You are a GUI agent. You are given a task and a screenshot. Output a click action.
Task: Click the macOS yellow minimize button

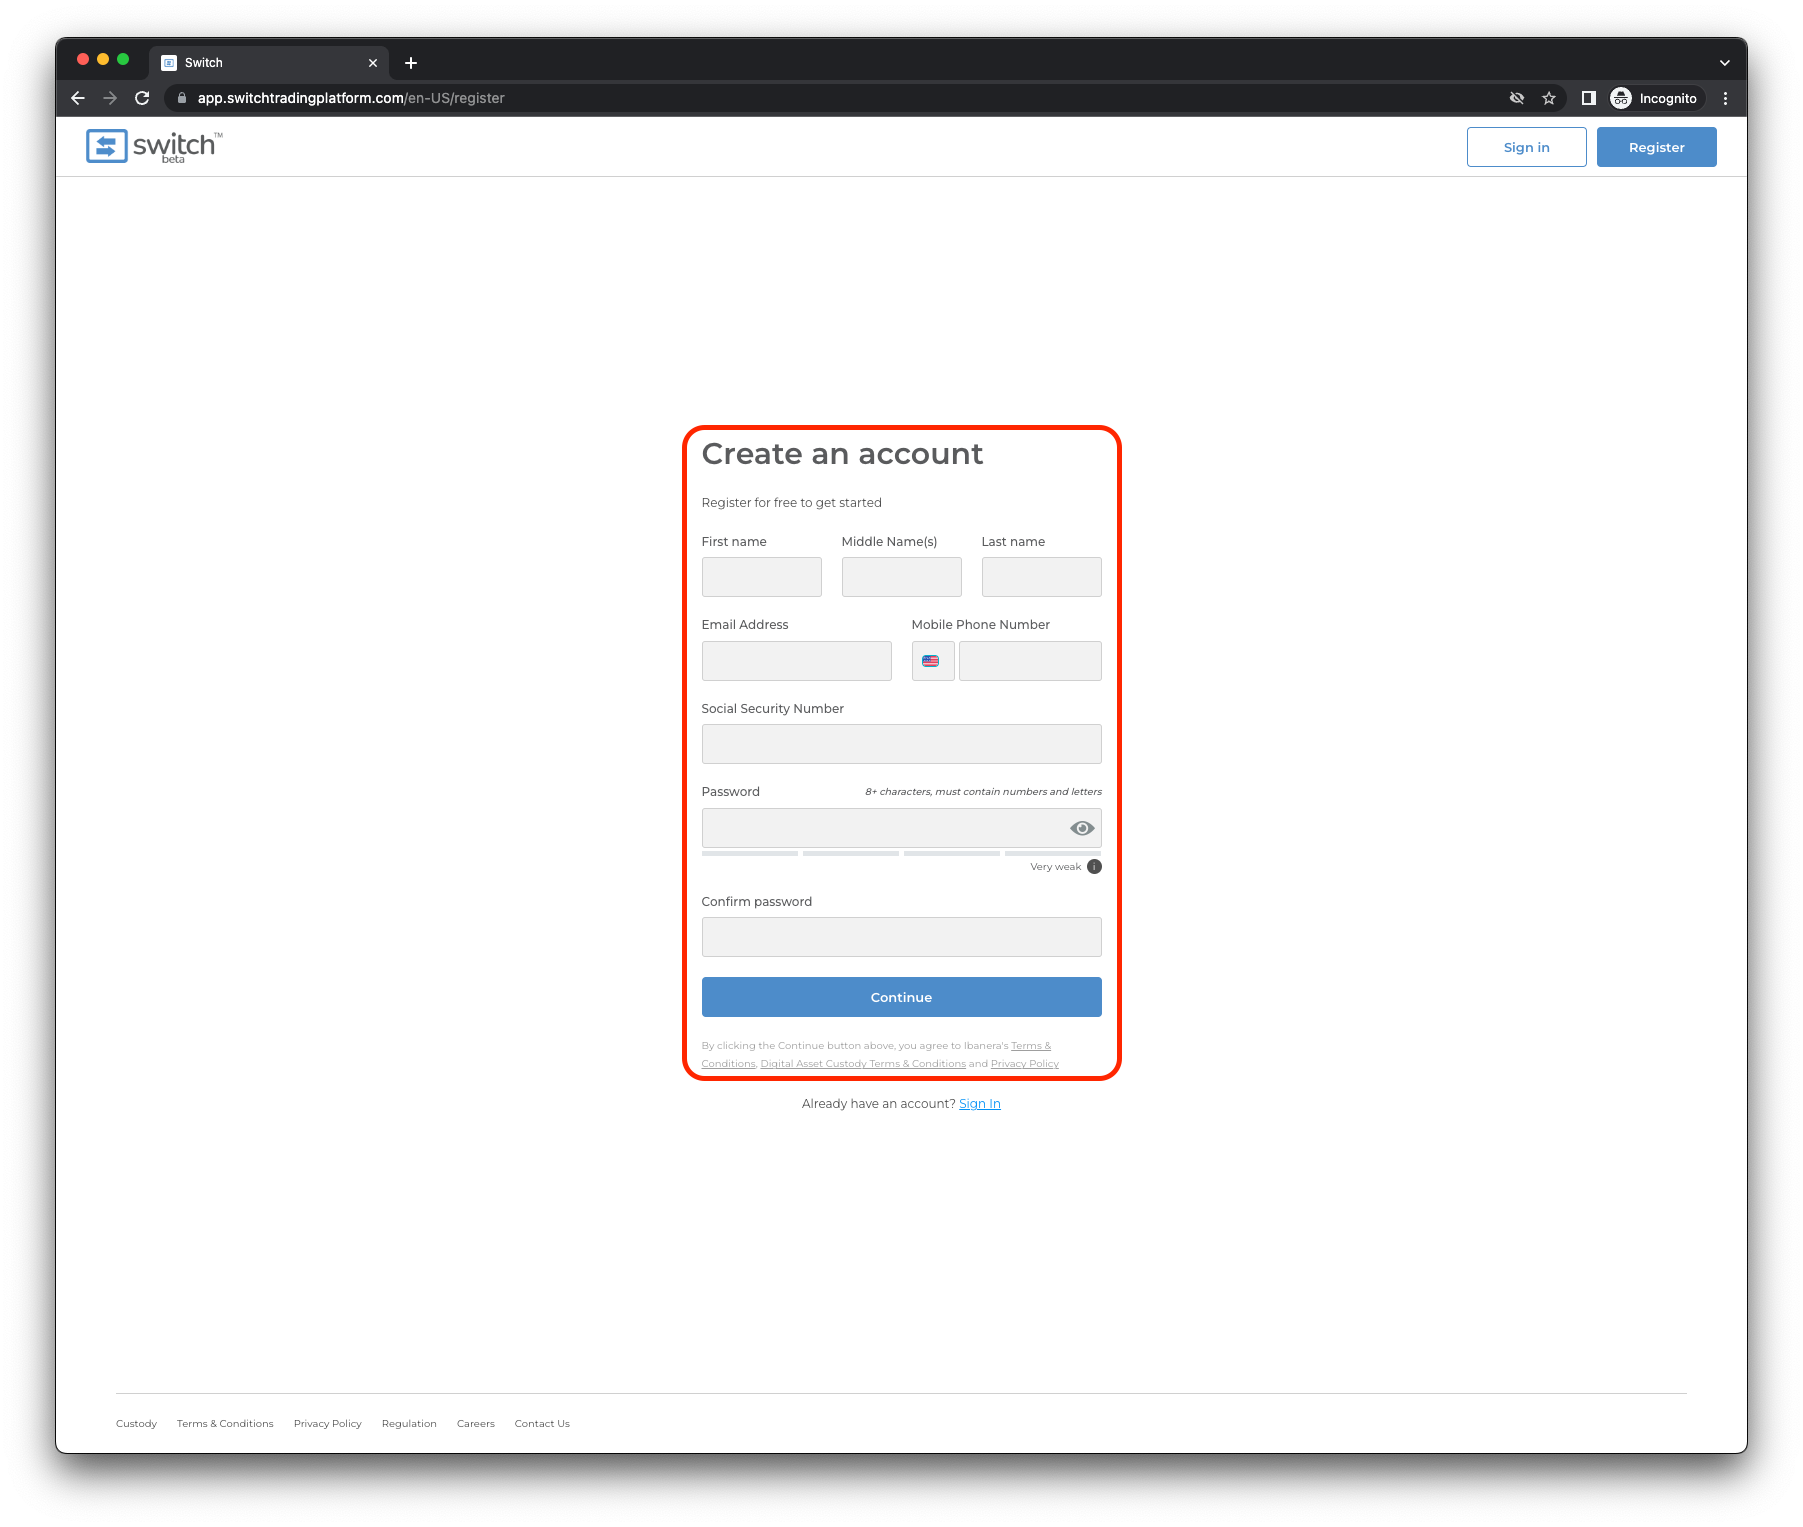pyautogui.click(x=103, y=59)
